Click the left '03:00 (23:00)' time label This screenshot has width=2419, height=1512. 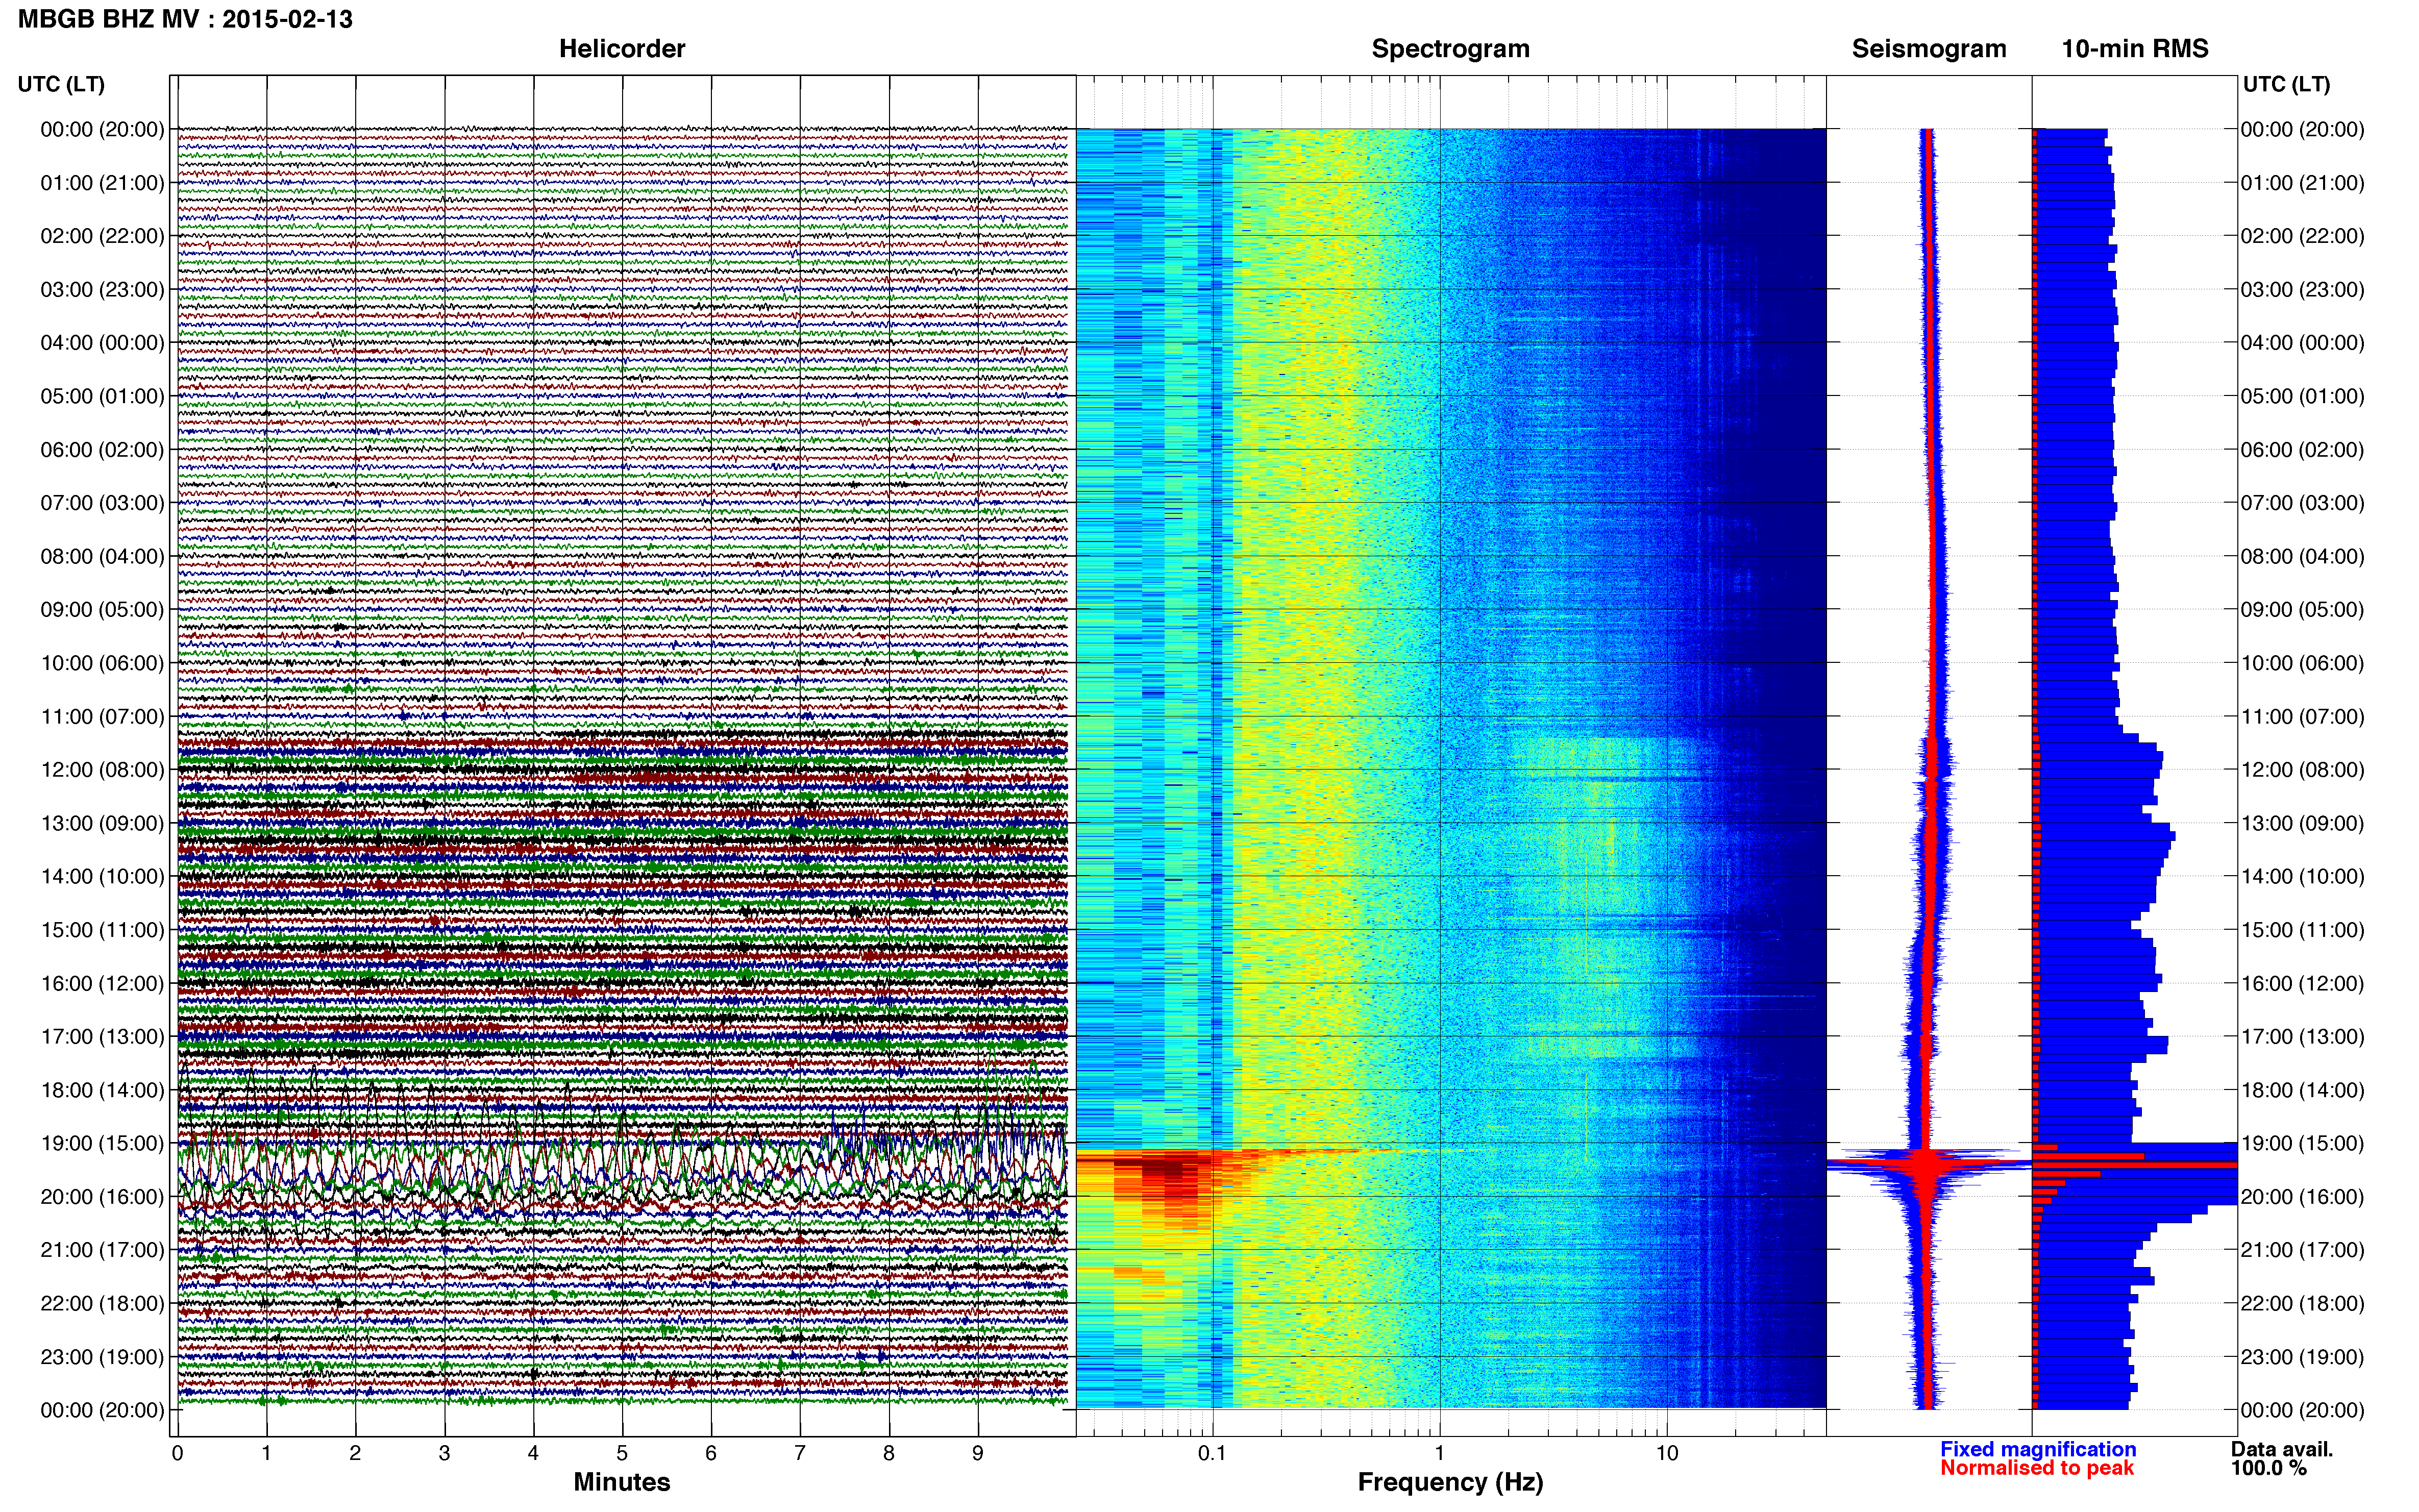point(102,290)
